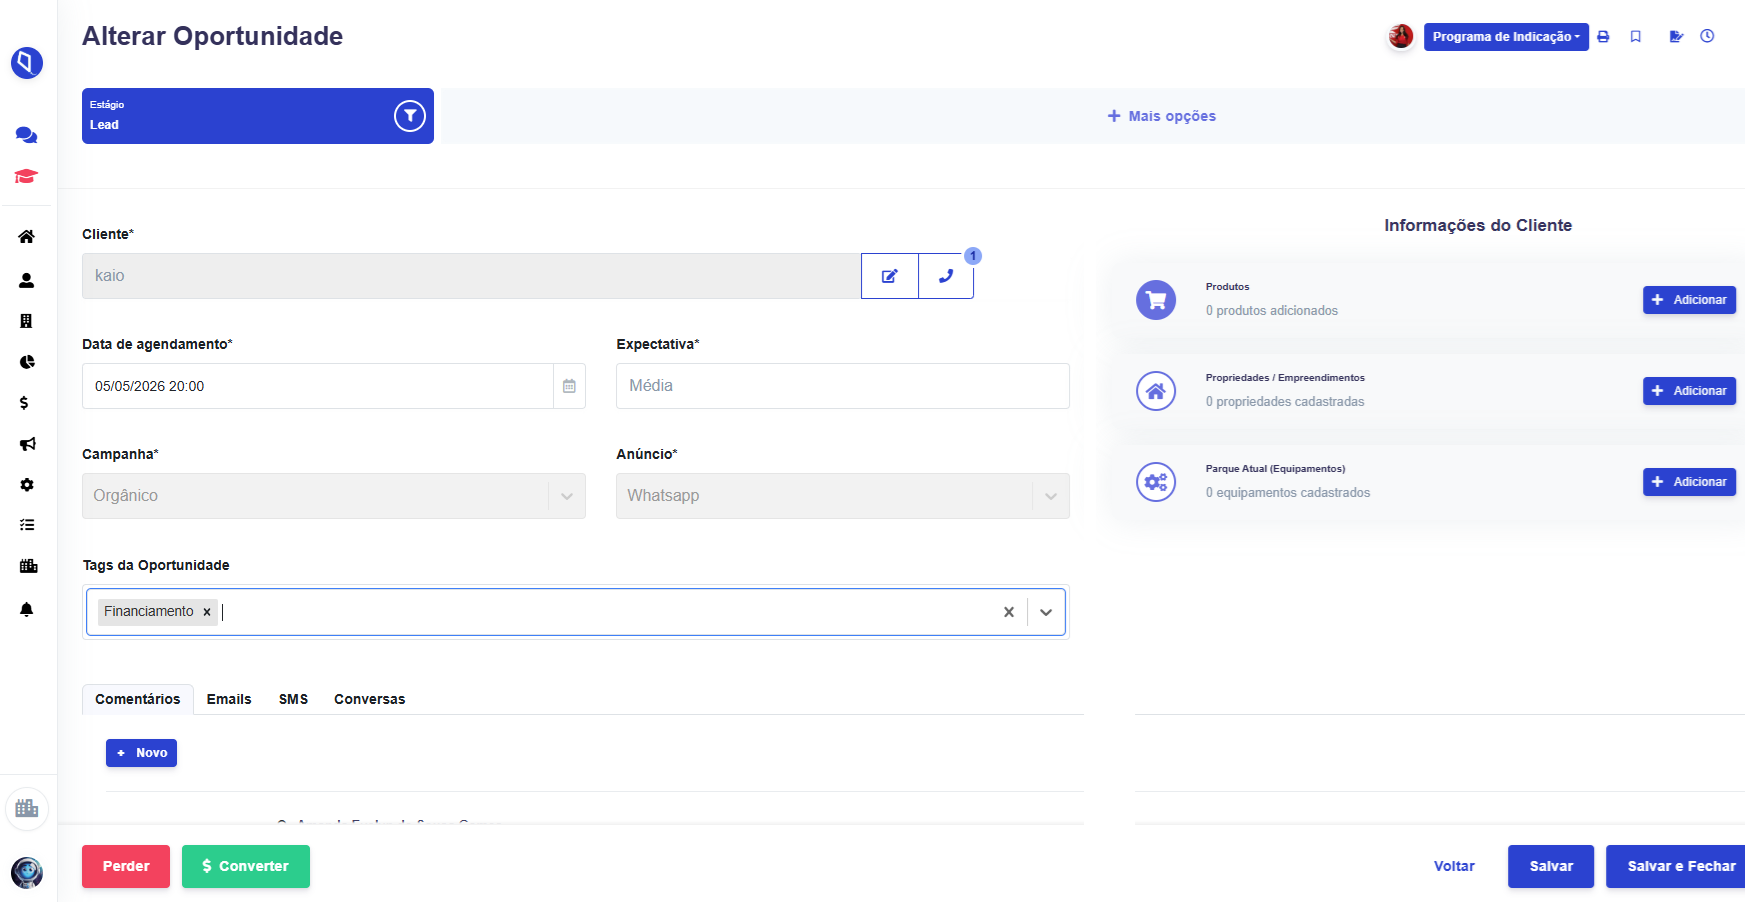The image size is (1745, 902).
Task: Click the notification badge 1 on phone button
Action: coord(973,256)
